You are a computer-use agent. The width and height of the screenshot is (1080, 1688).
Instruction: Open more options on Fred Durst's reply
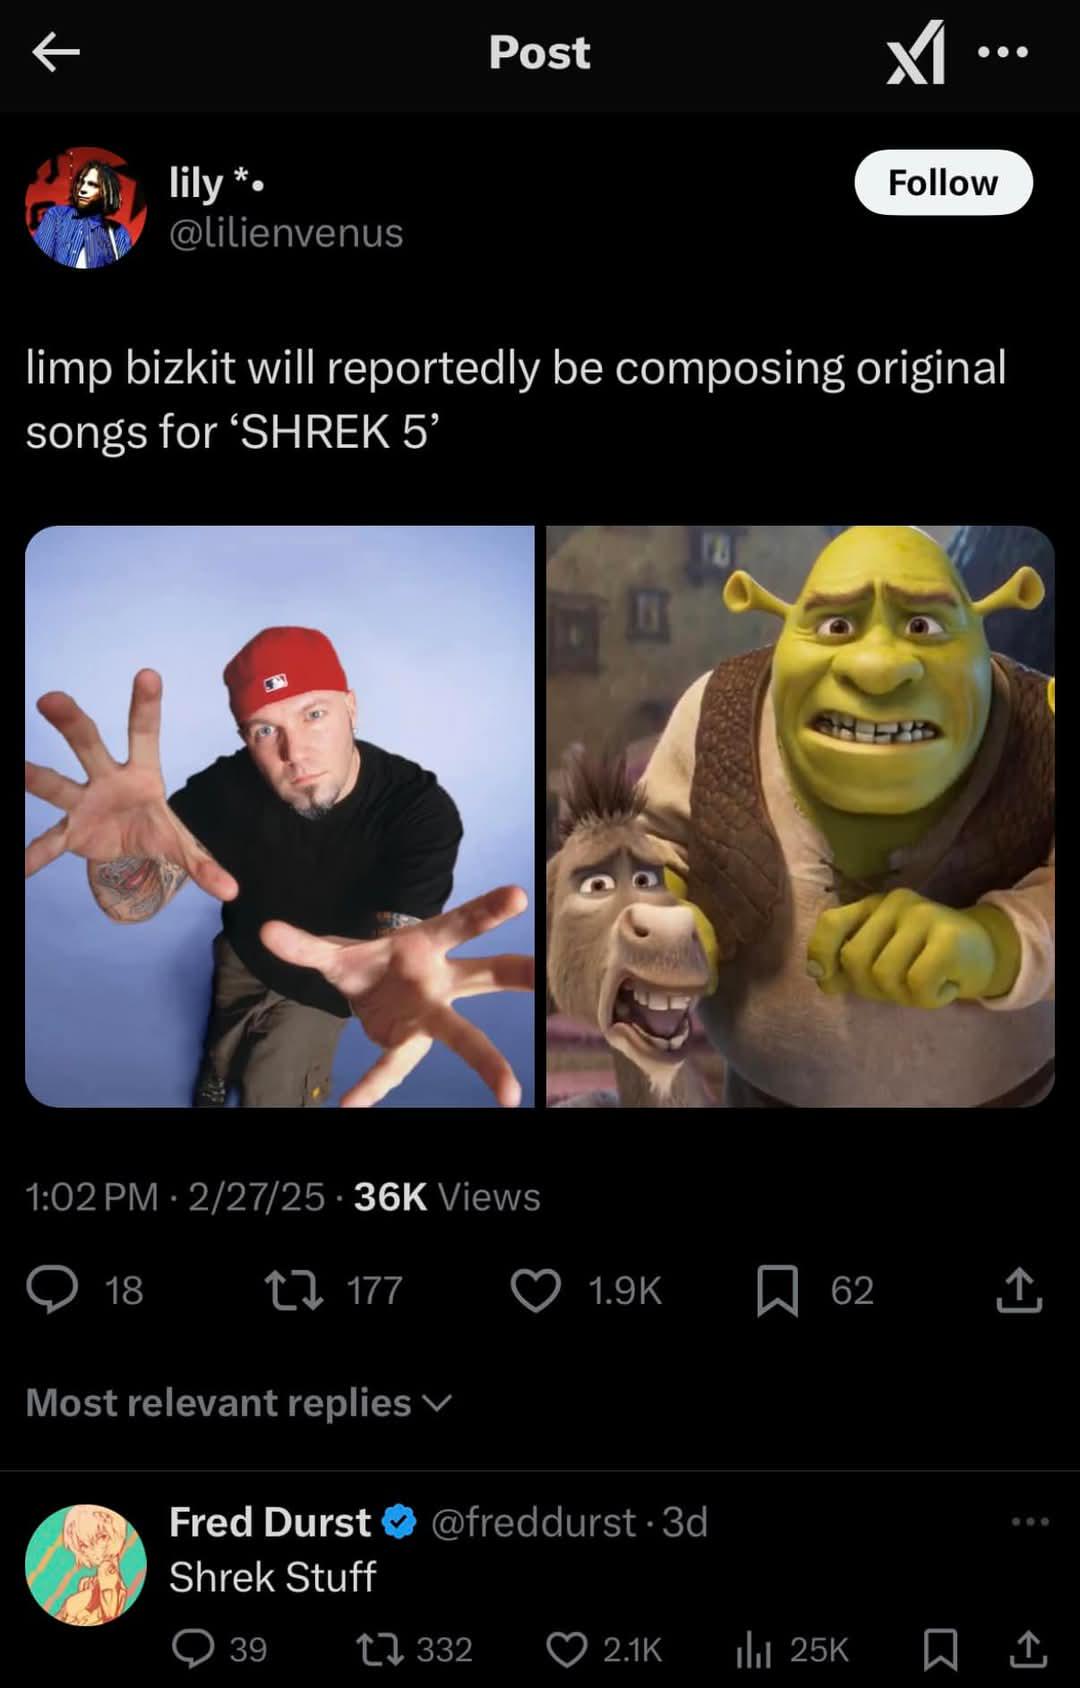[x=1030, y=1522]
